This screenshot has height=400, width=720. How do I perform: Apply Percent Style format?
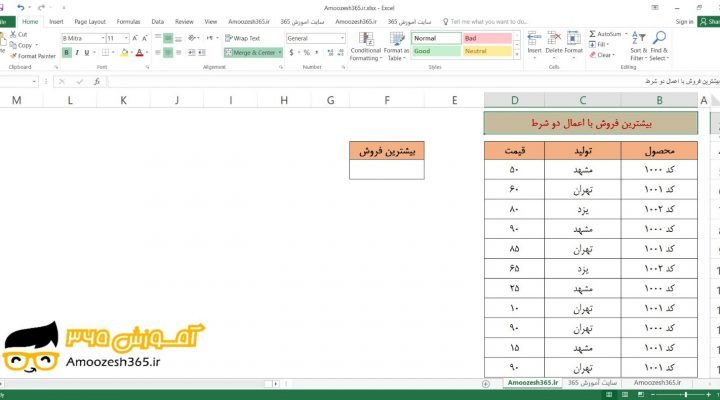(307, 53)
